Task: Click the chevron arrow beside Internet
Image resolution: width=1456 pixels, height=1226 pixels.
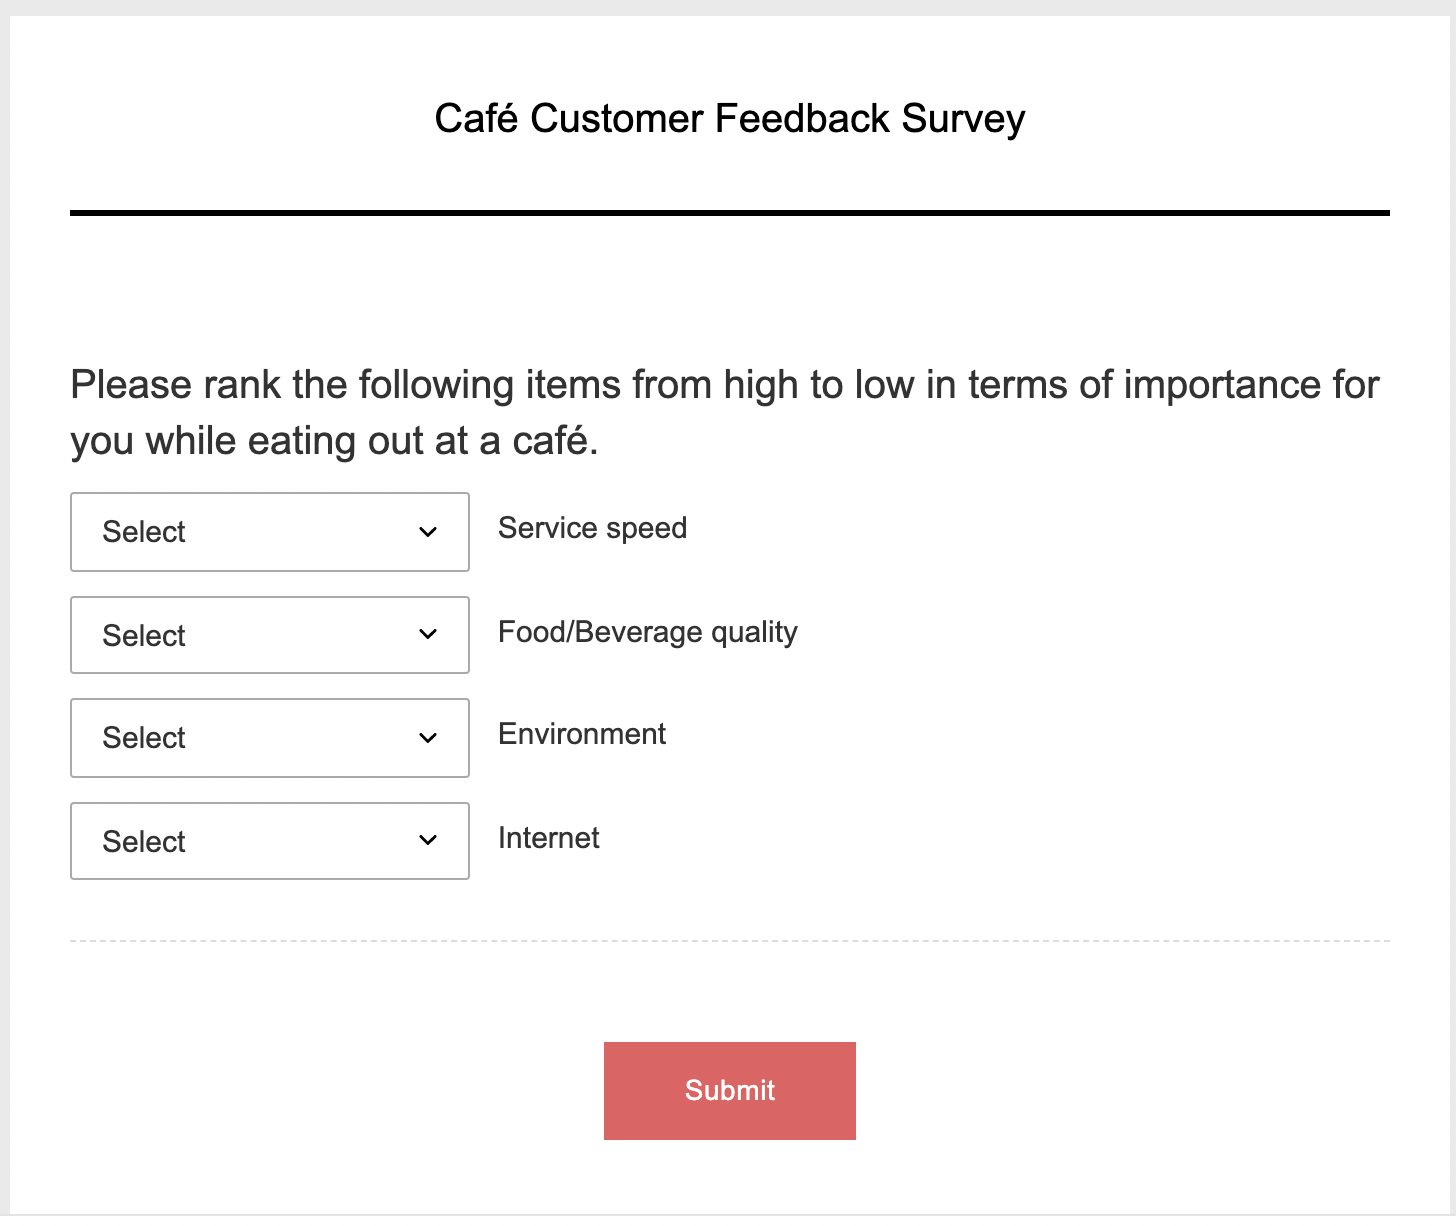Action: coord(428,841)
